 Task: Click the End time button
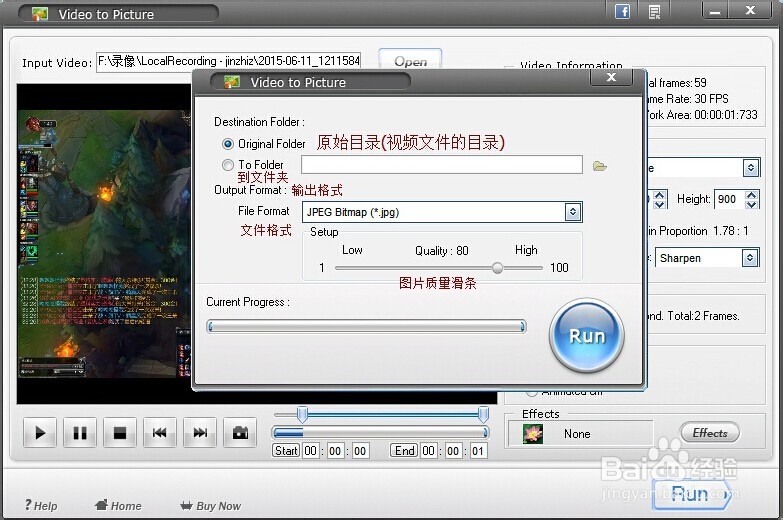[404, 451]
